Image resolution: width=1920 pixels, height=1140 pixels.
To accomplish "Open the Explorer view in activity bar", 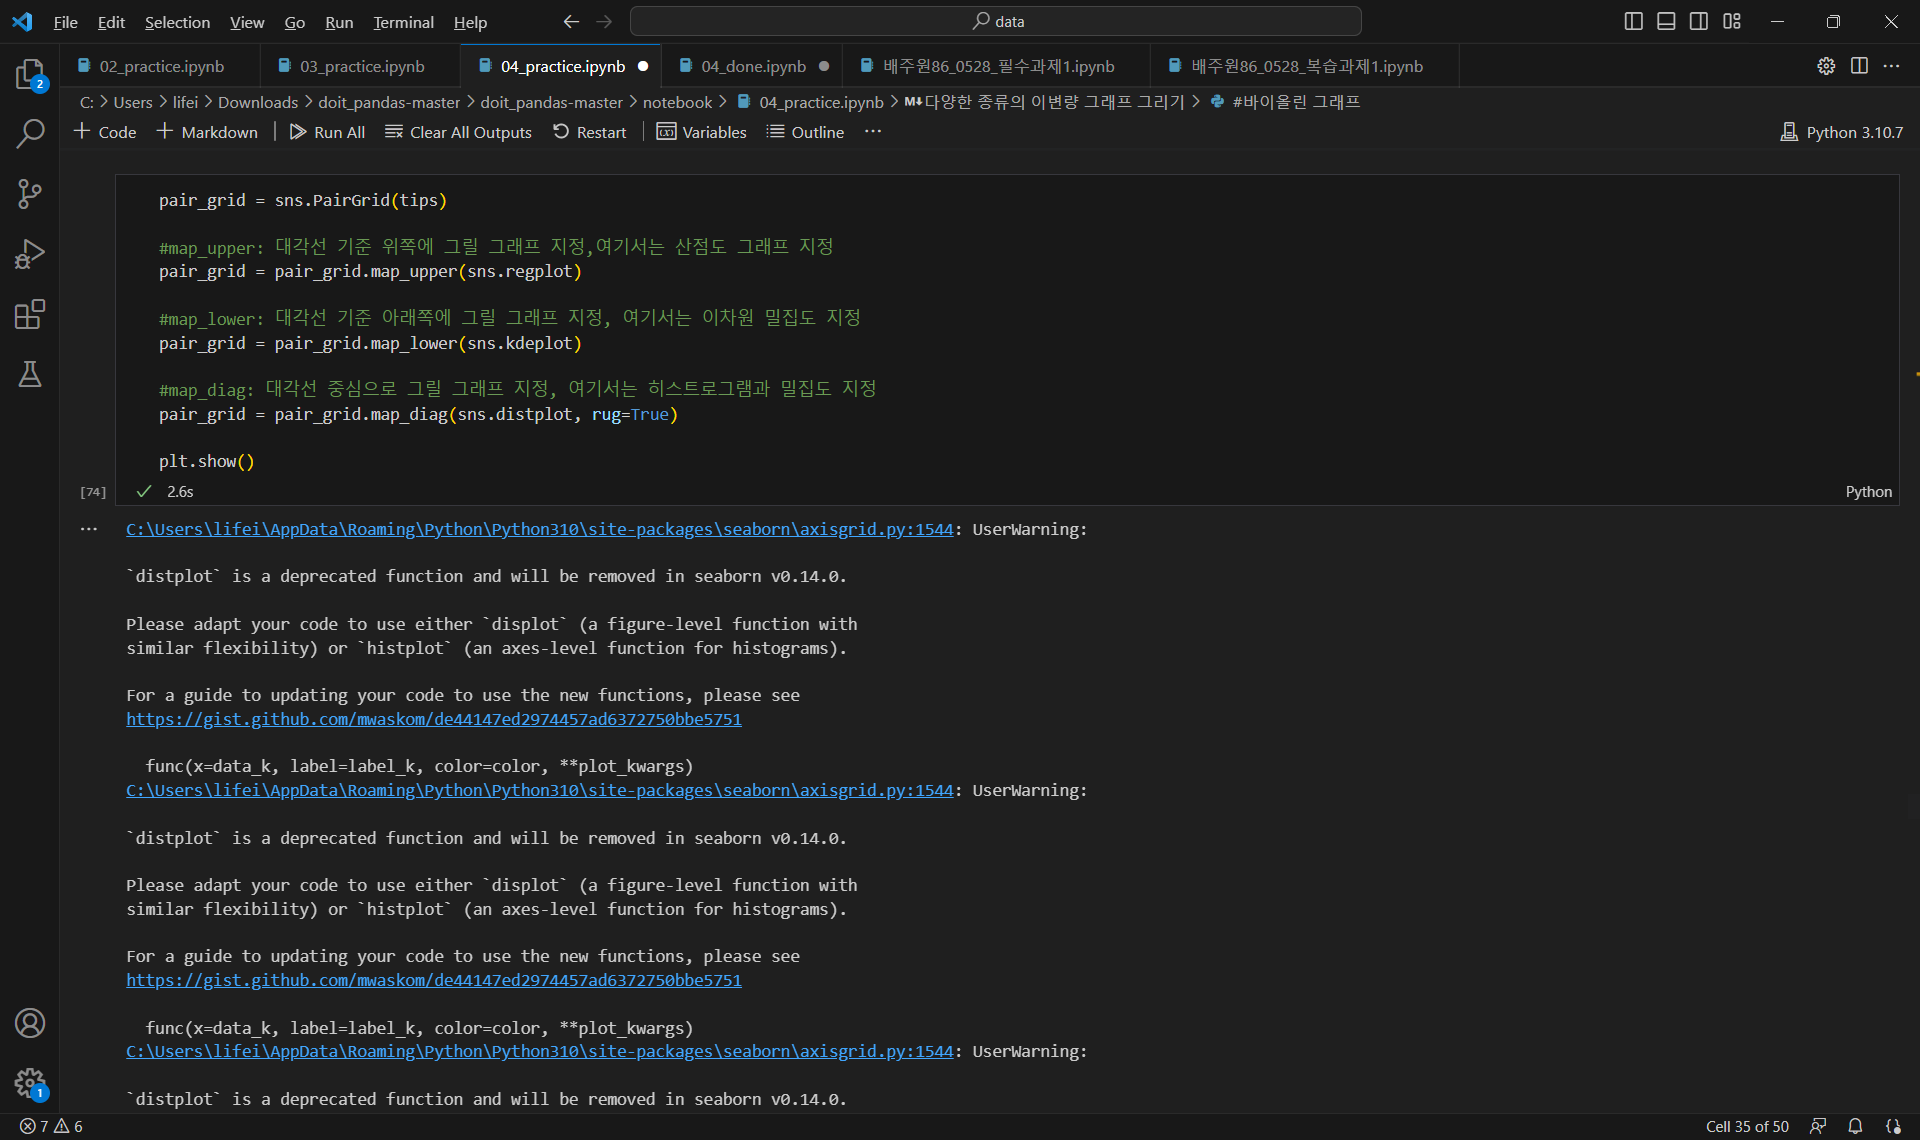I will (30, 74).
